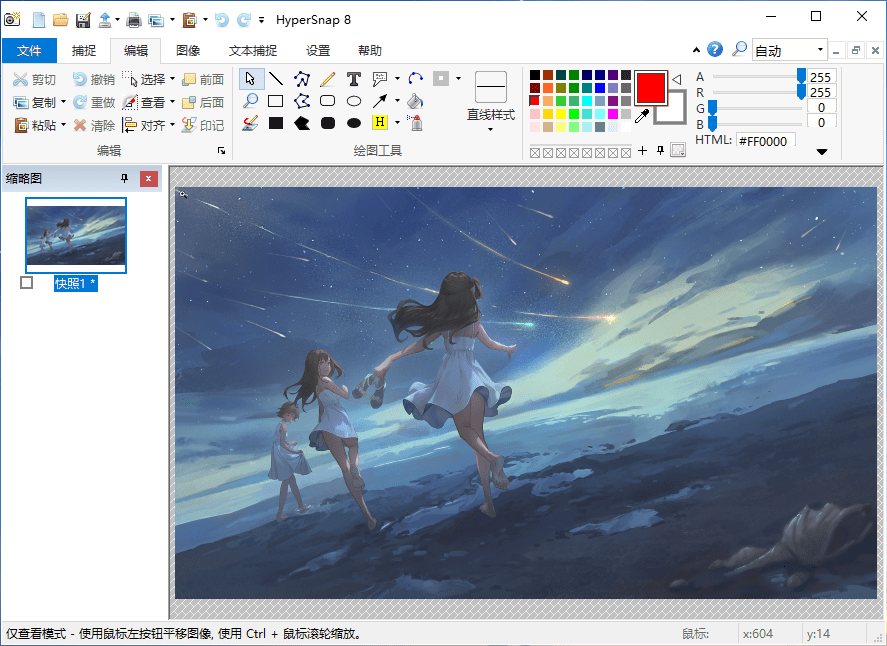Click the 后面 send to back button
The height and width of the screenshot is (646, 887).
coord(203,102)
